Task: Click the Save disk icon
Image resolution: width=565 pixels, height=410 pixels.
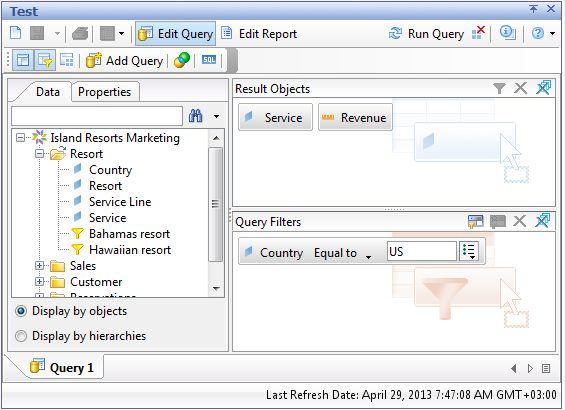Action: 37,34
